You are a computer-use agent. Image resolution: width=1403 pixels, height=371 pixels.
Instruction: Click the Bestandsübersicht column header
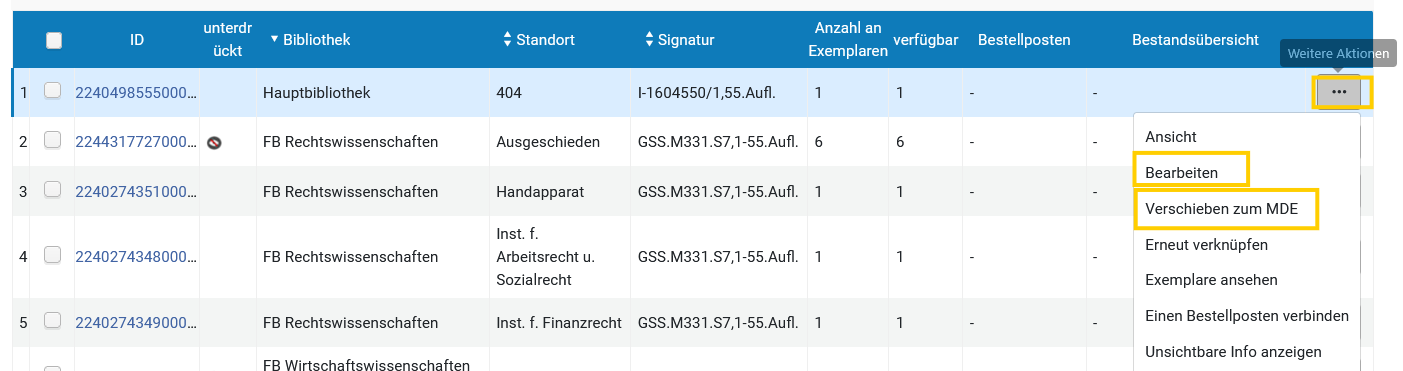[1194, 40]
